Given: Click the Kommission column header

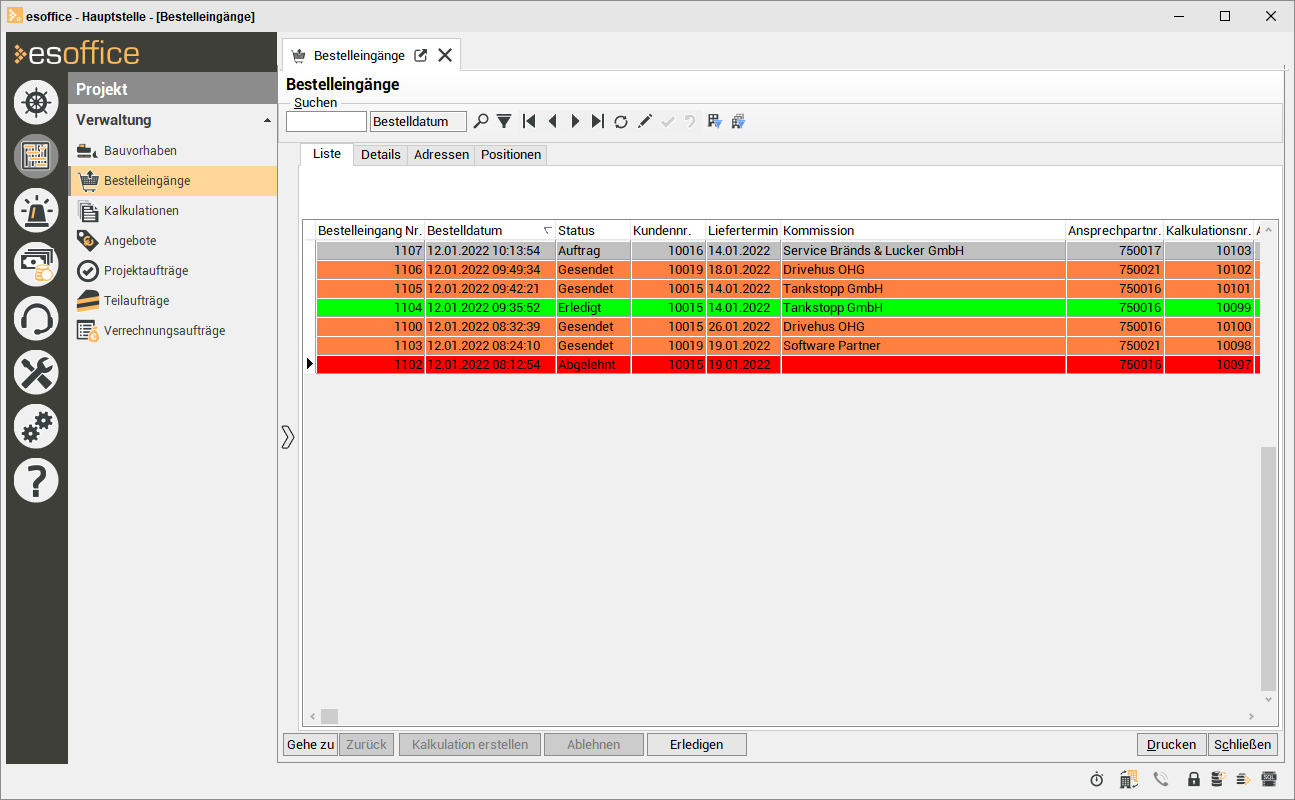Looking at the screenshot, I should coord(923,231).
